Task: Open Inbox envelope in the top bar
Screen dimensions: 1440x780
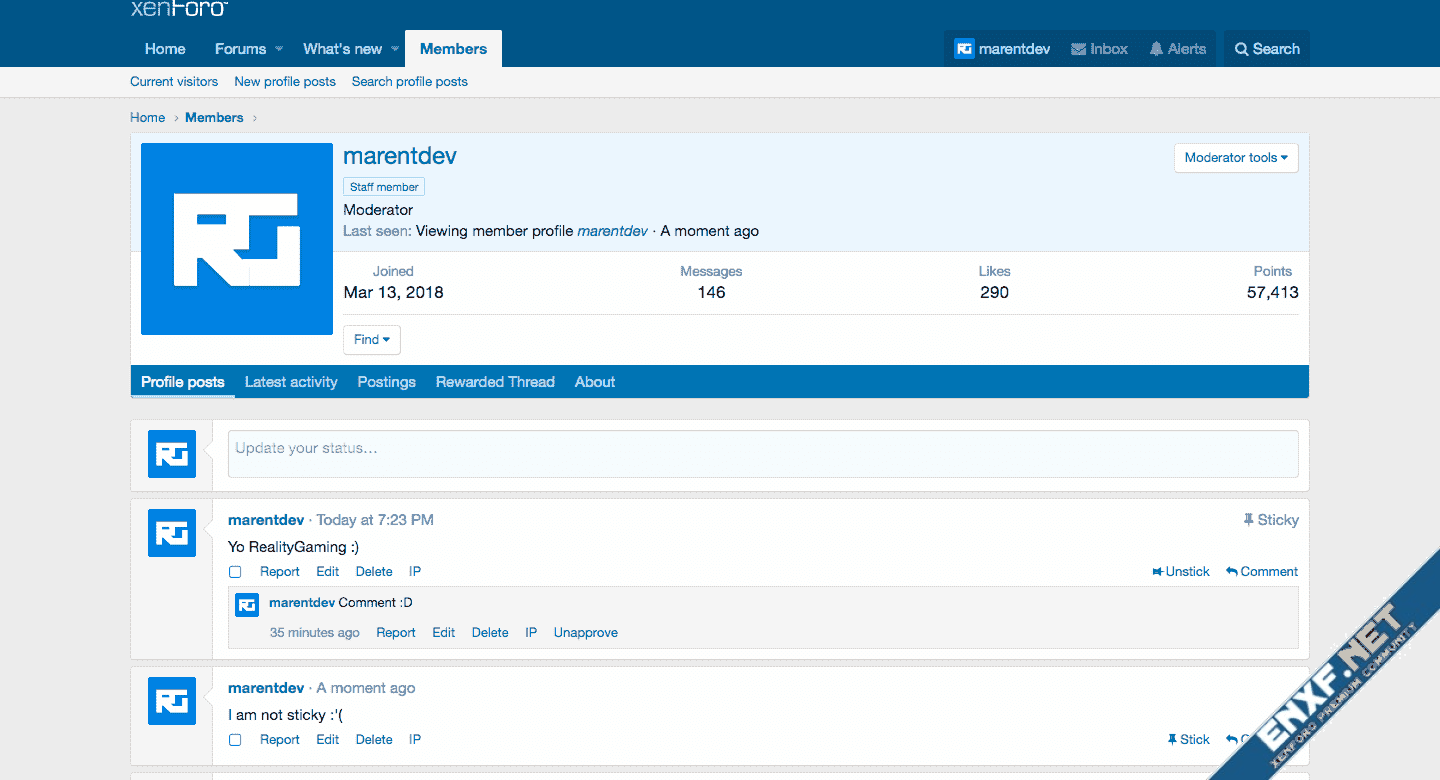Action: pyautogui.click(x=1079, y=49)
